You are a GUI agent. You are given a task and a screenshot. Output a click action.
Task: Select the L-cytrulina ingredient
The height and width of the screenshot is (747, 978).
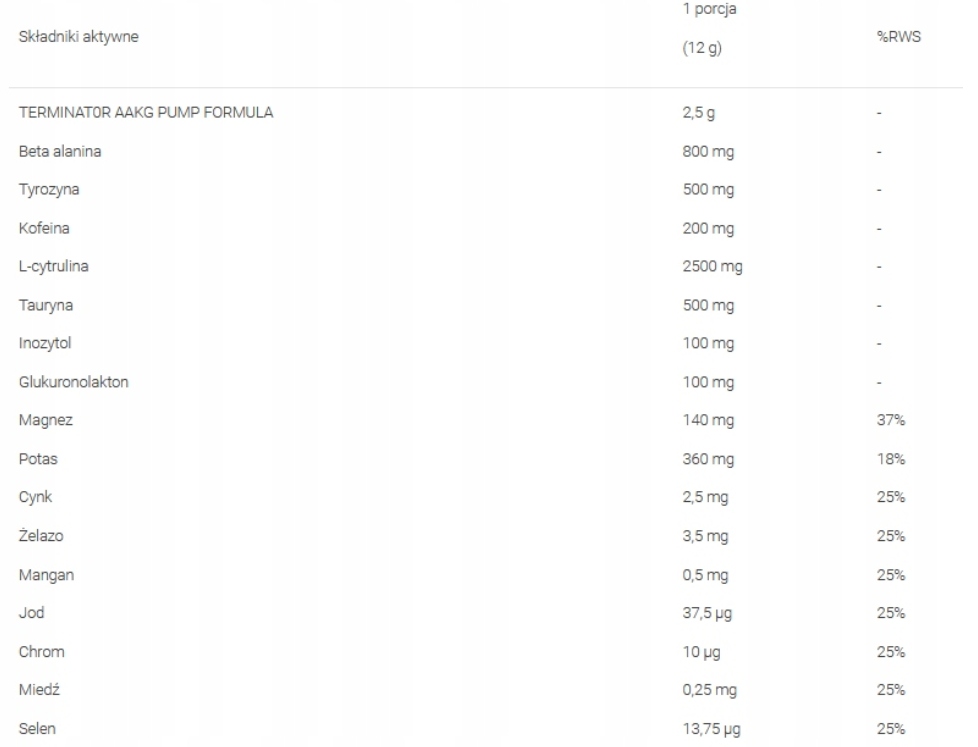[x=53, y=267]
